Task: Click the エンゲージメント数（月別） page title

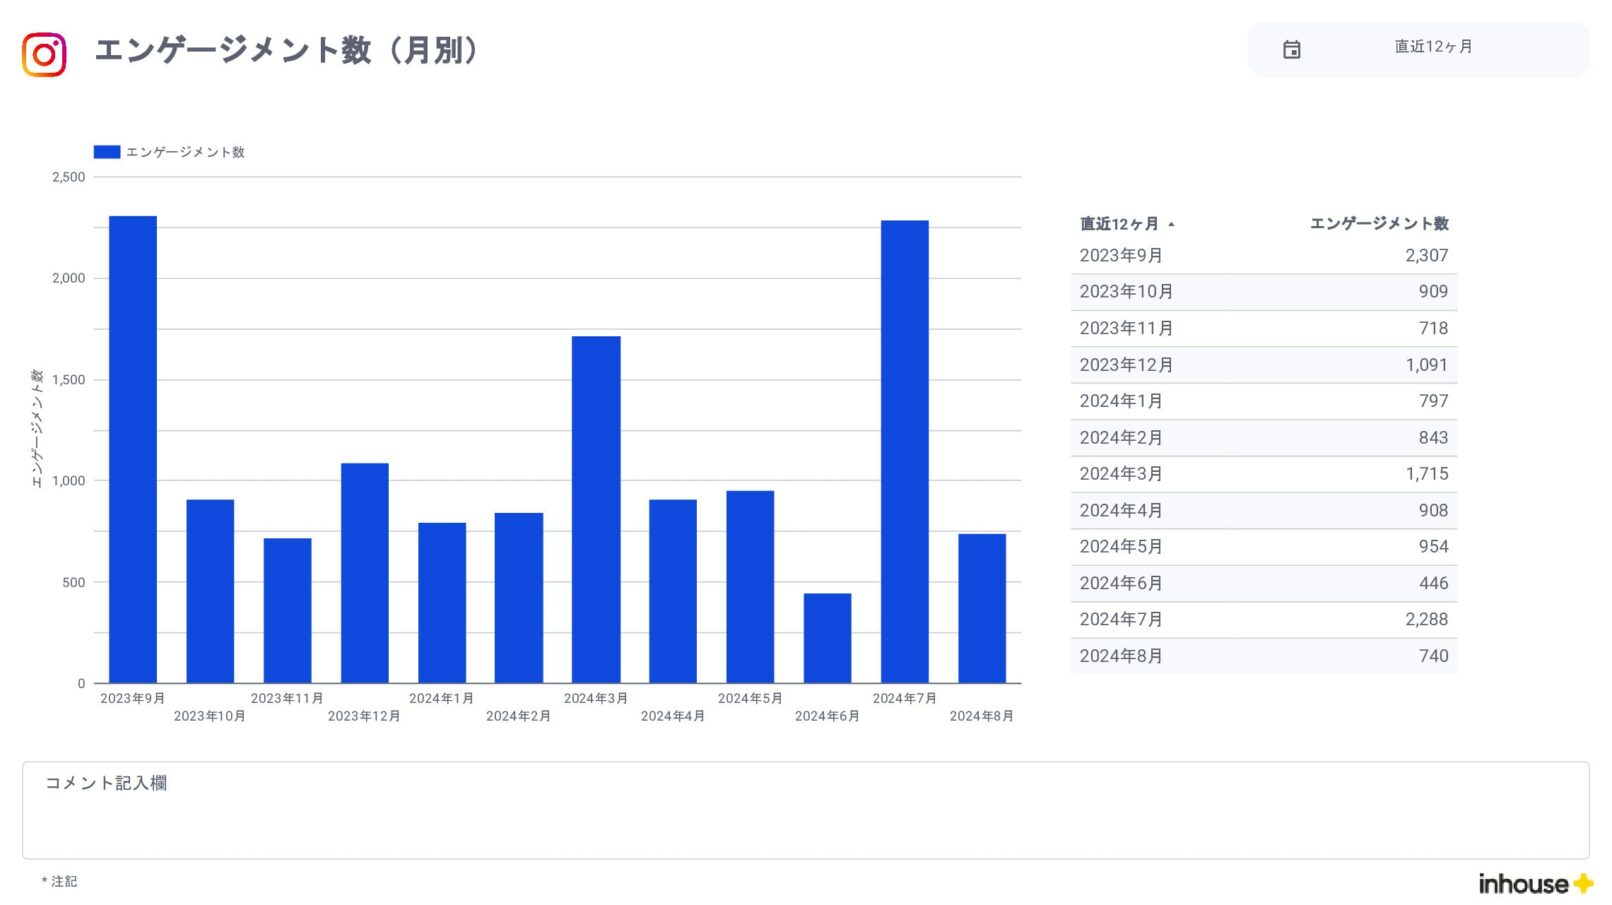Action: (286, 50)
